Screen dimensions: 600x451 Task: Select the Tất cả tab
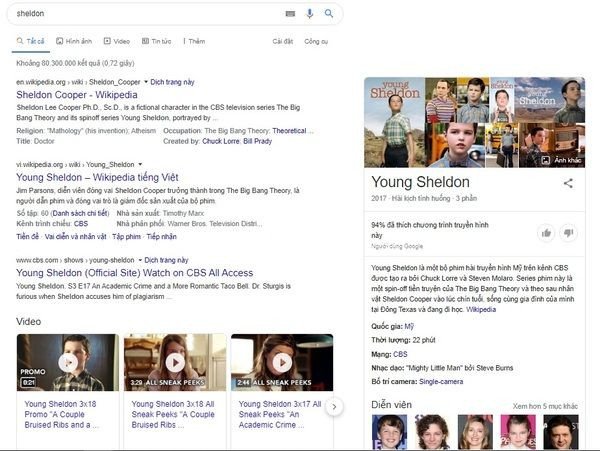point(31,41)
